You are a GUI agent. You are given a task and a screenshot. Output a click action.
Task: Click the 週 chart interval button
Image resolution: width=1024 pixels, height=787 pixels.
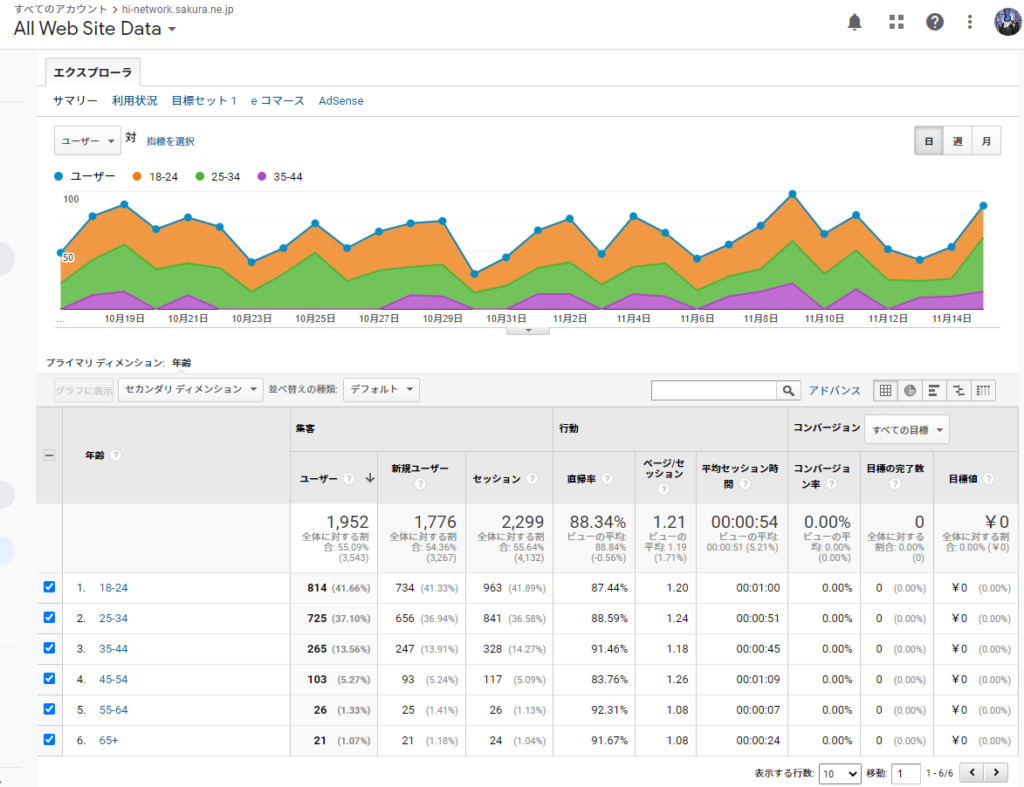957,142
